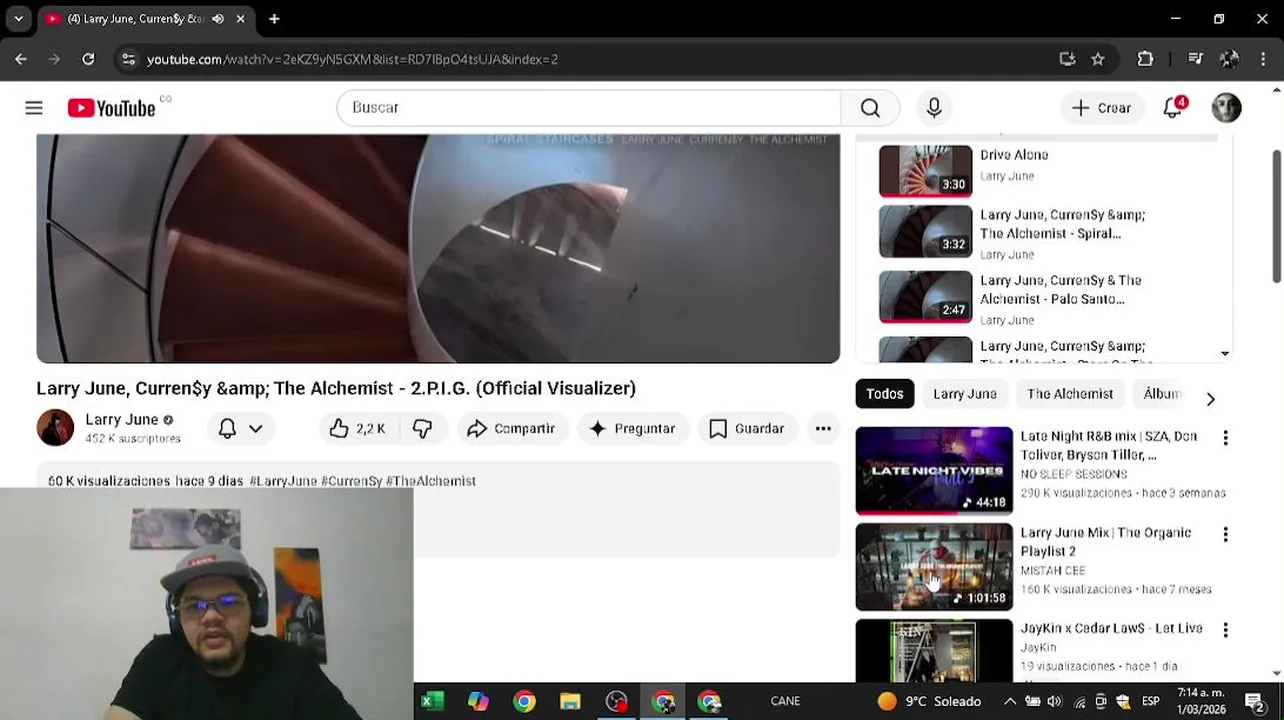
Task: Click the page vertical scrollbar
Action: [1276, 216]
